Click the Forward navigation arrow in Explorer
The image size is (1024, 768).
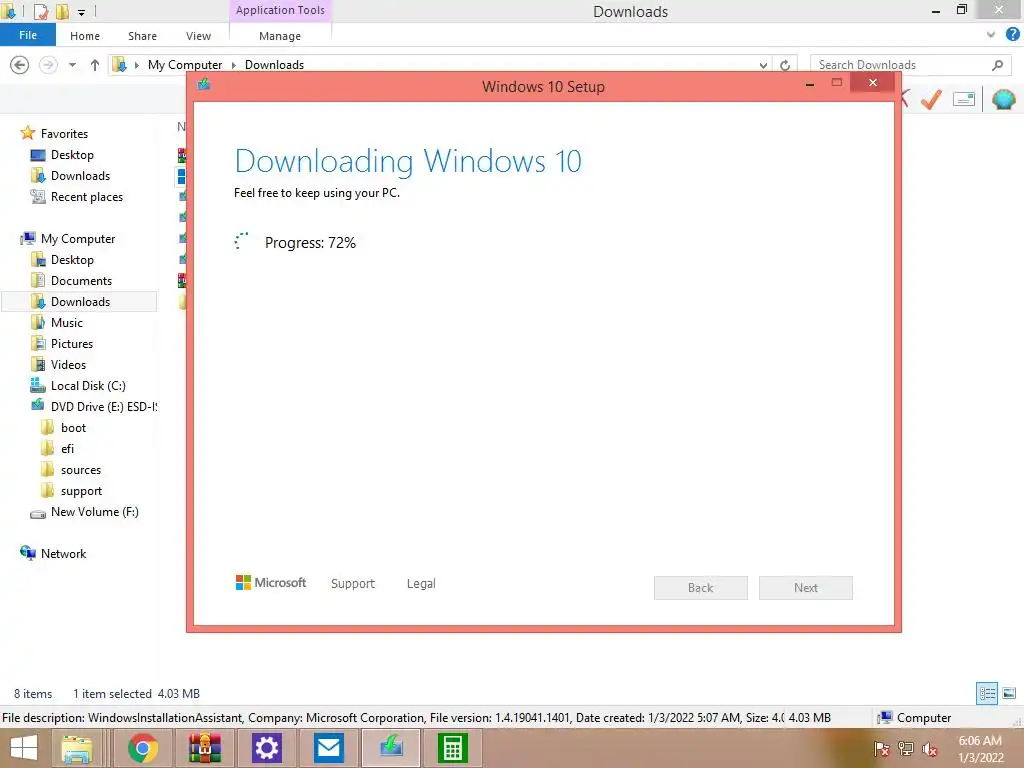click(x=48, y=65)
